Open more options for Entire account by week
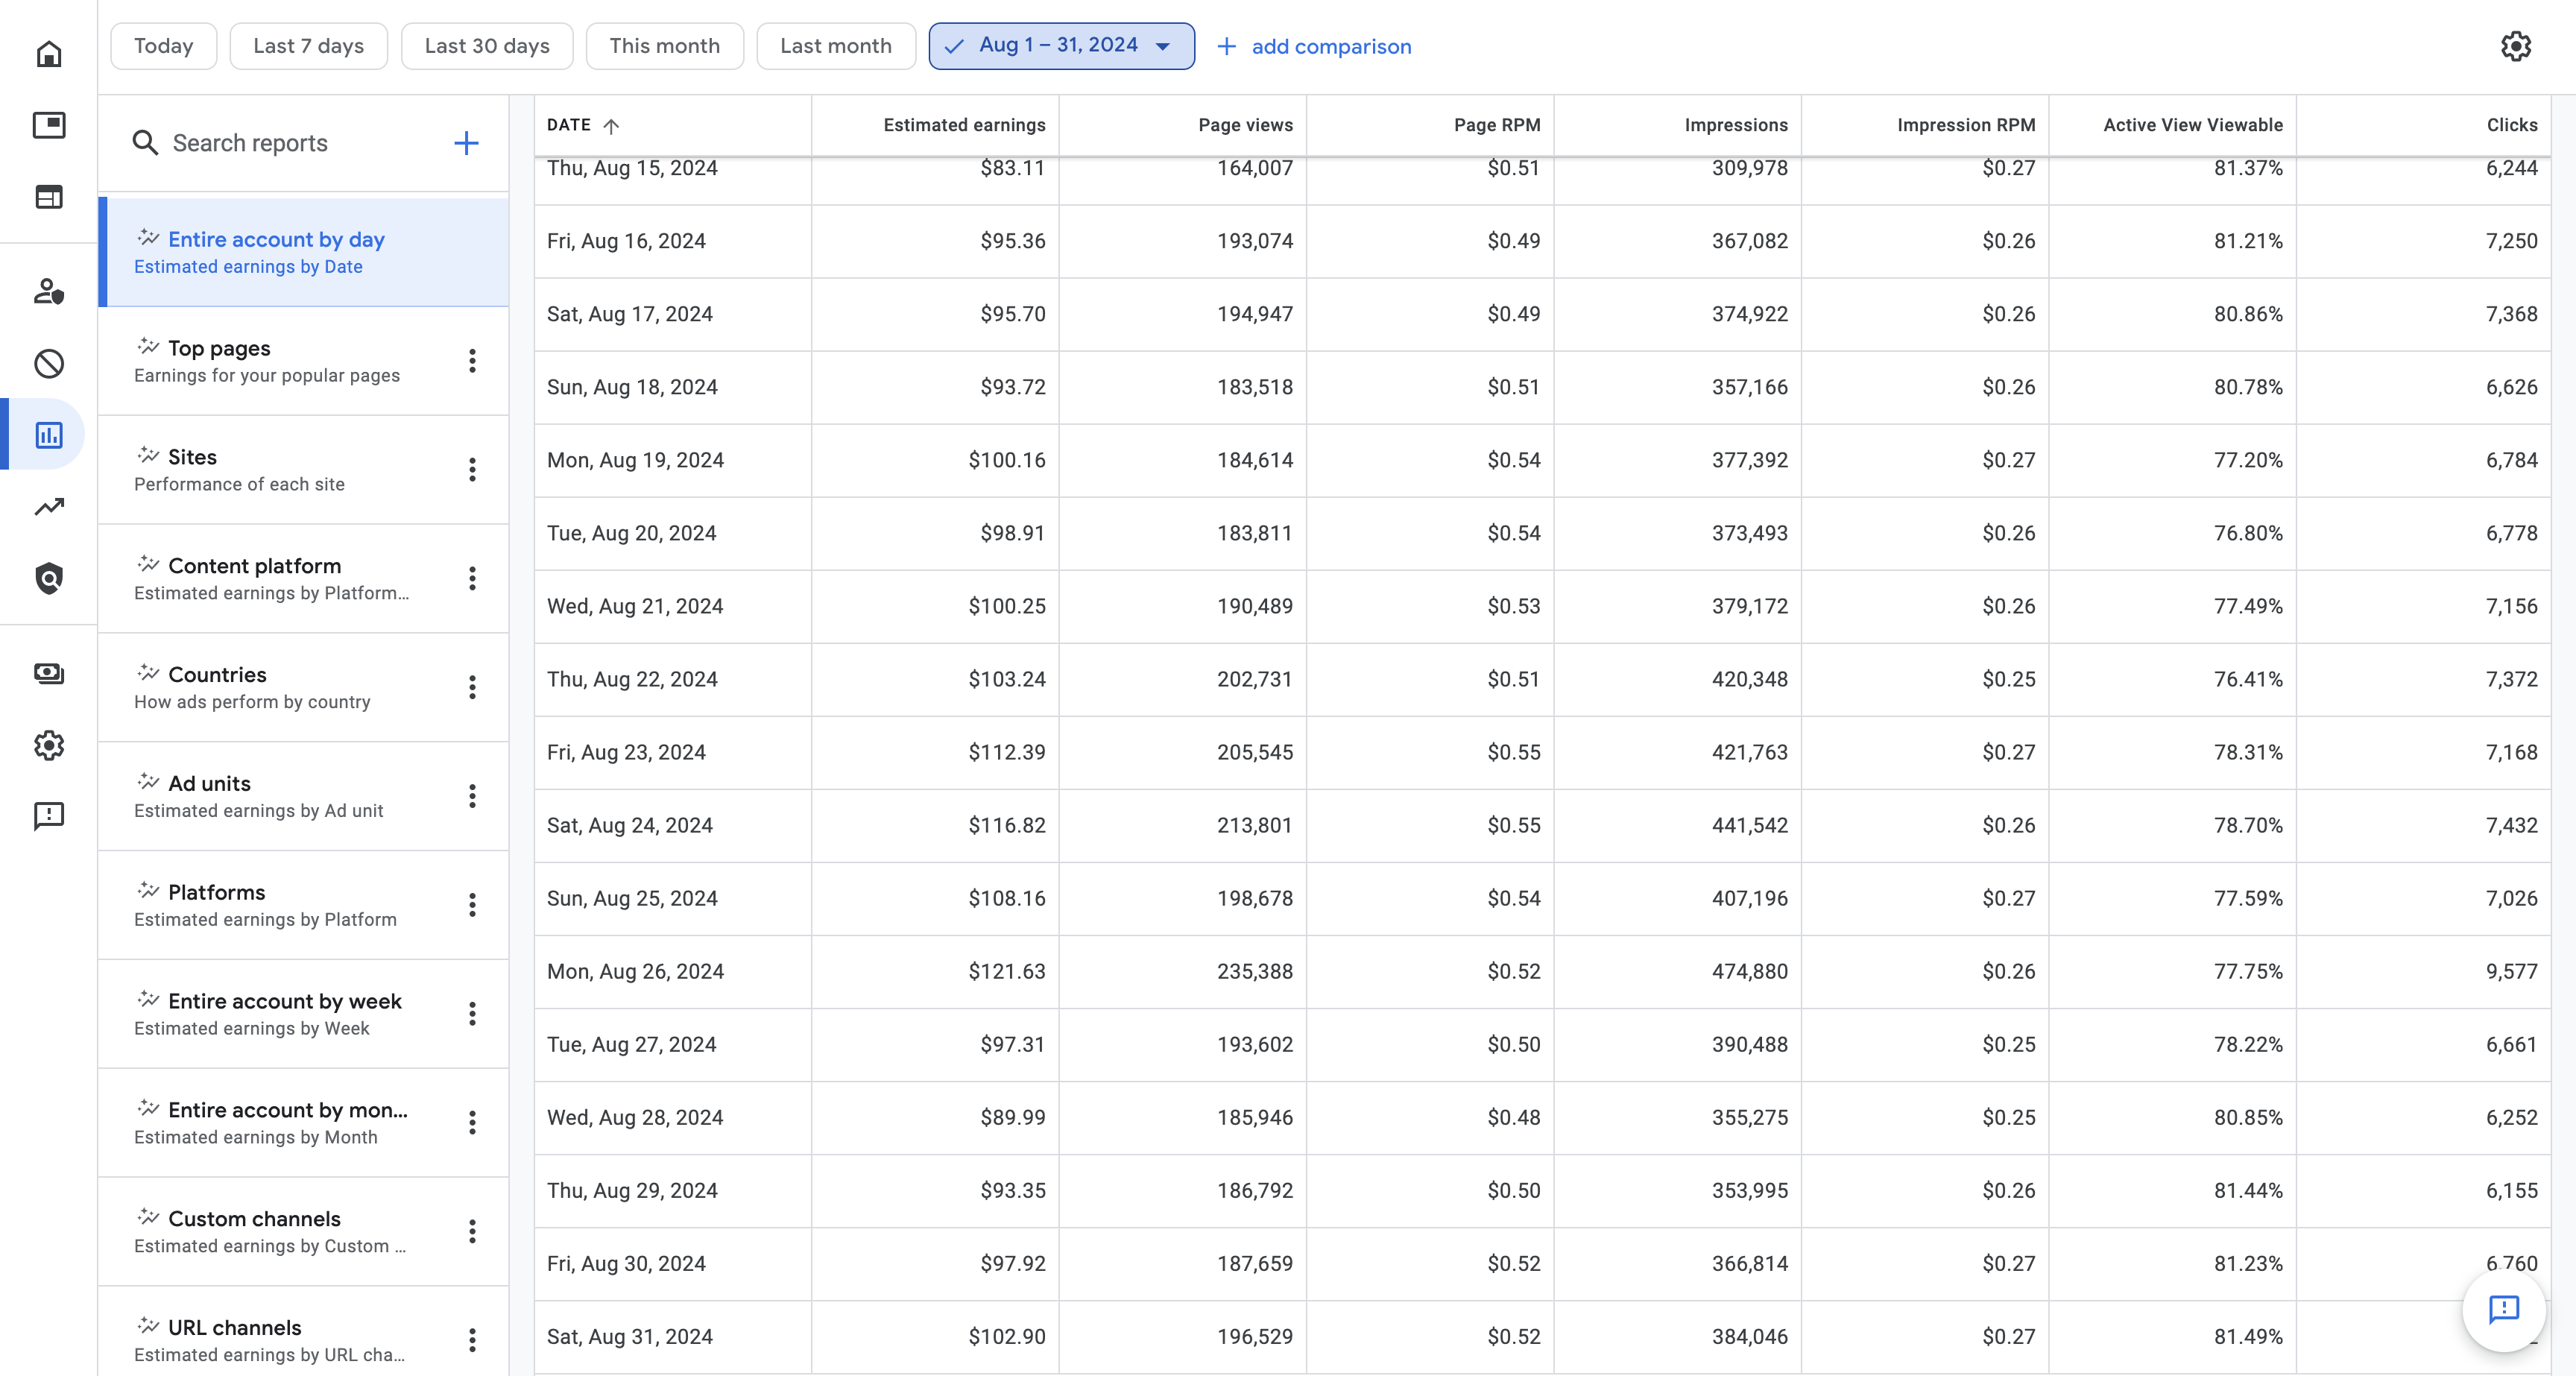Image resolution: width=2576 pixels, height=1376 pixels. tap(472, 1014)
